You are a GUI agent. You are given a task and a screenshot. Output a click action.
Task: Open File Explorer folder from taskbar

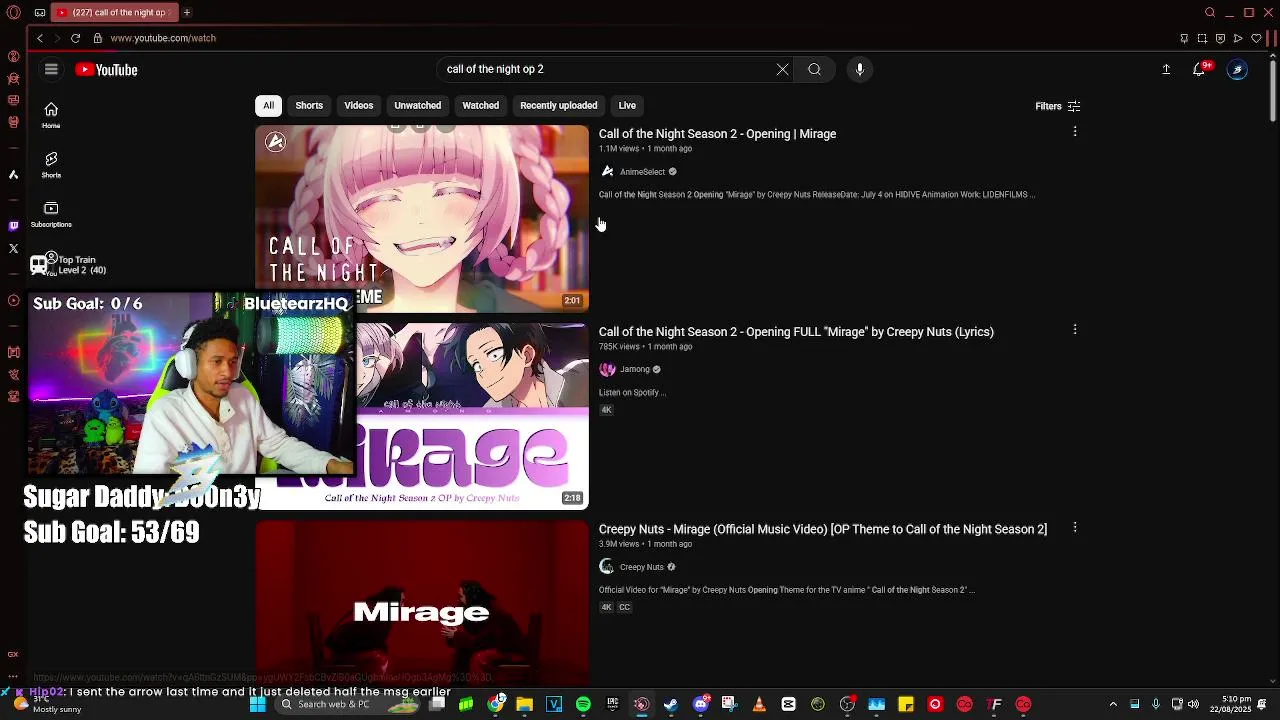[x=524, y=704]
